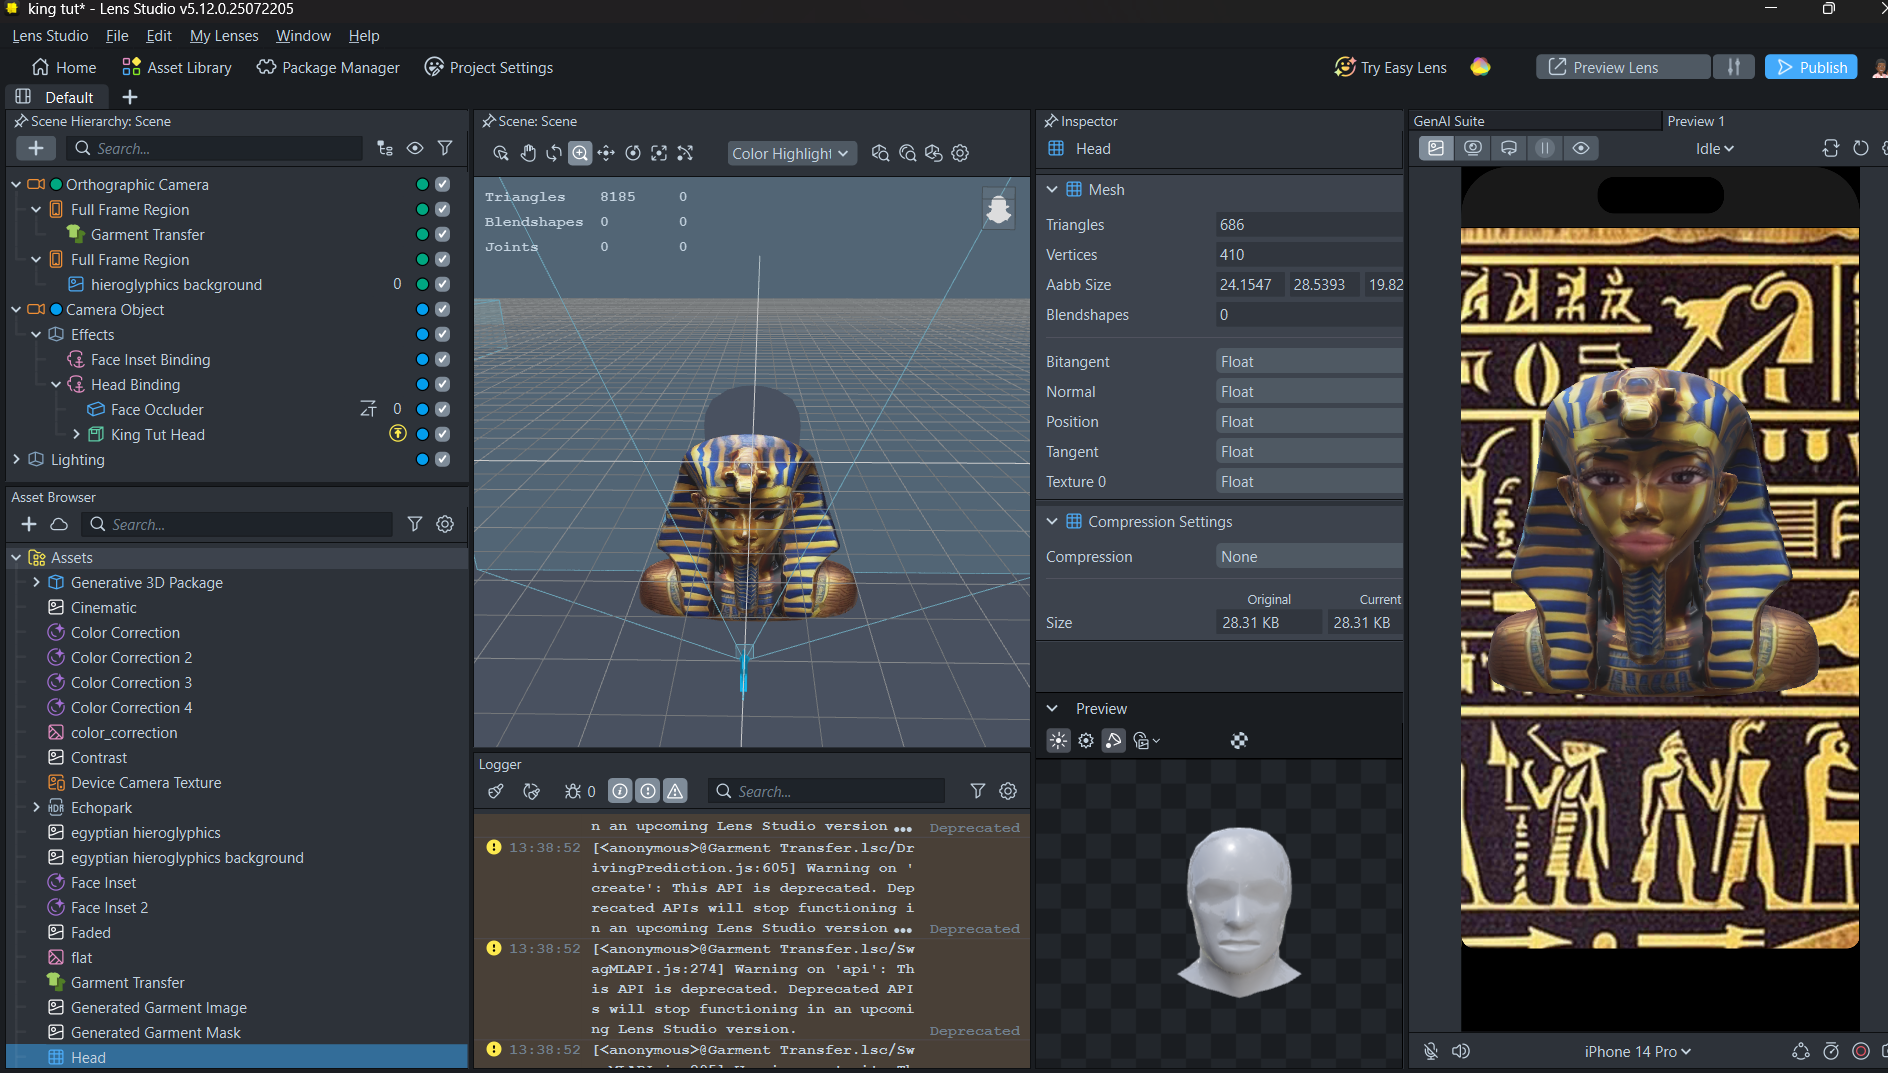Expand the King Tut Head tree item
The height and width of the screenshot is (1073, 1888).
coord(76,434)
